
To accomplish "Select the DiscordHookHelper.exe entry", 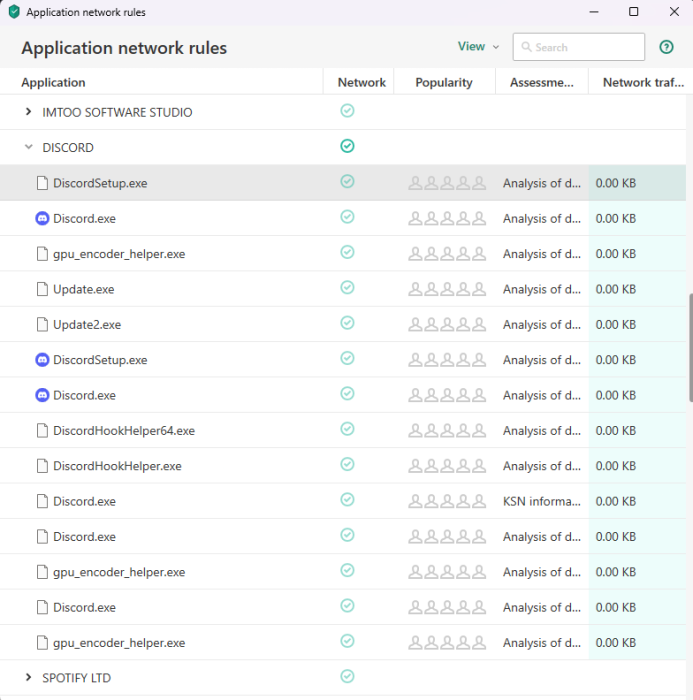I will point(117,466).
